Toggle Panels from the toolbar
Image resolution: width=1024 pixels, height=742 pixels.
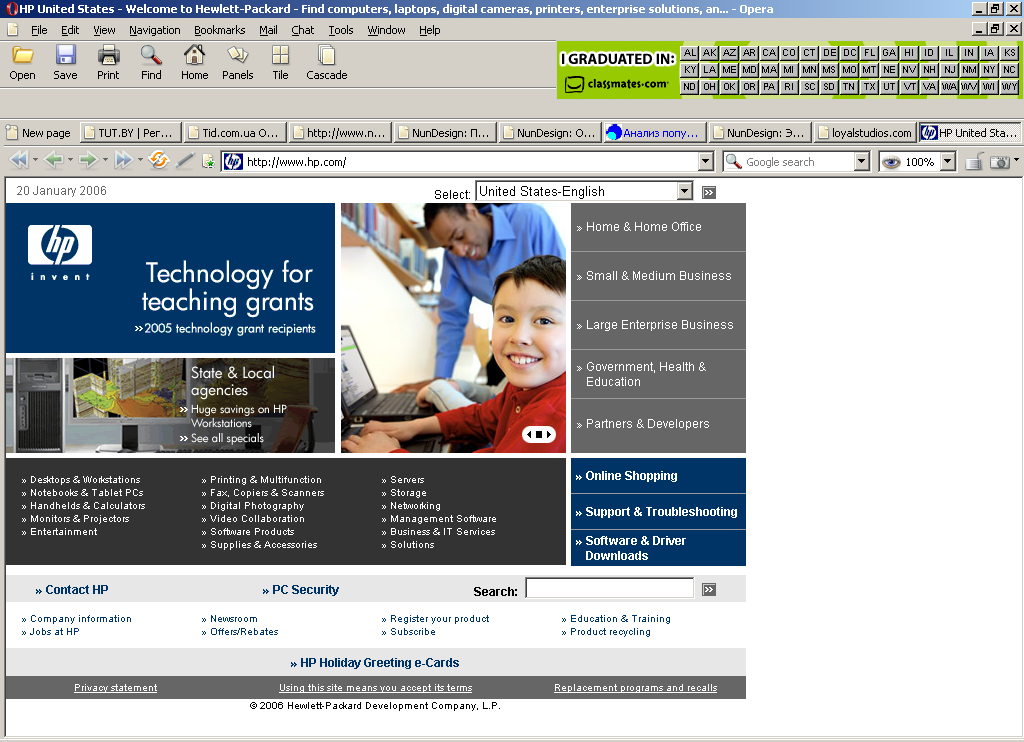[x=237, y=55]
